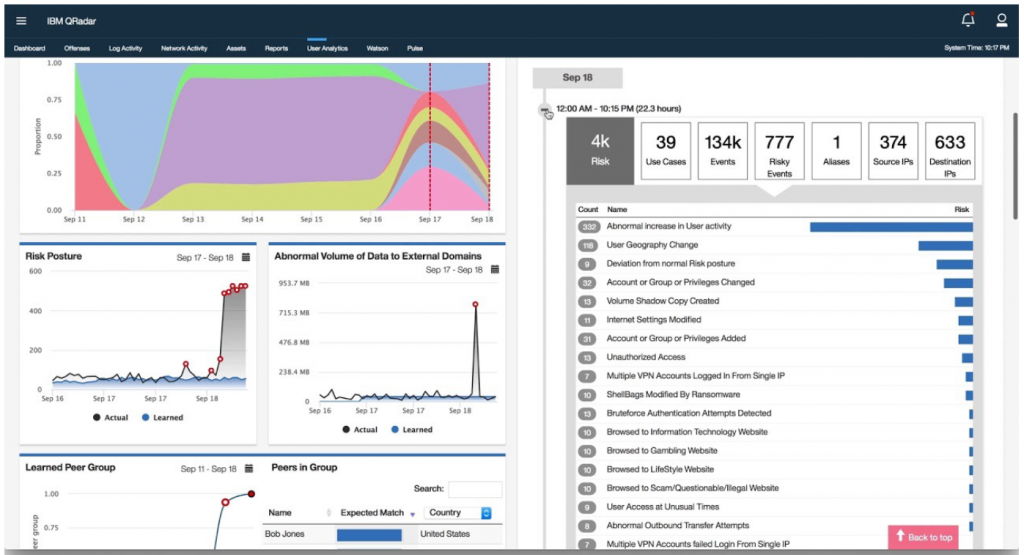Click "User Geography Change" row
This screenshot has width=1024, height=555.
pyautogui.click(x=775, y=246)
